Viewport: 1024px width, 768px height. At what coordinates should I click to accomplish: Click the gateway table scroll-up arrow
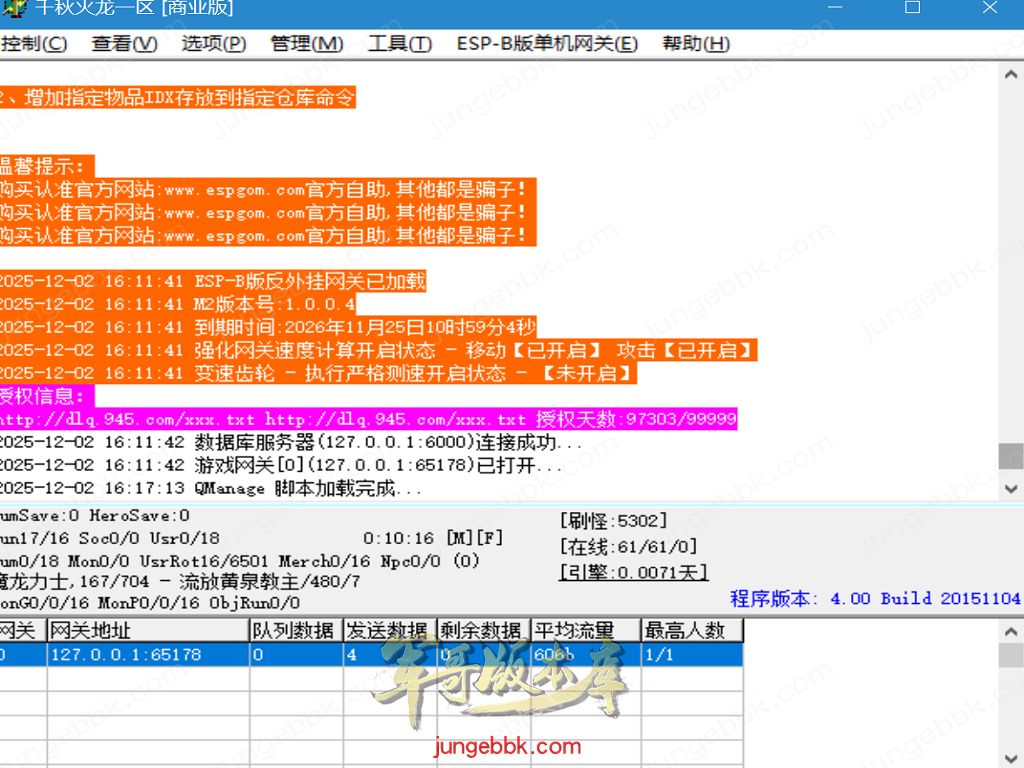[1011, 630]
